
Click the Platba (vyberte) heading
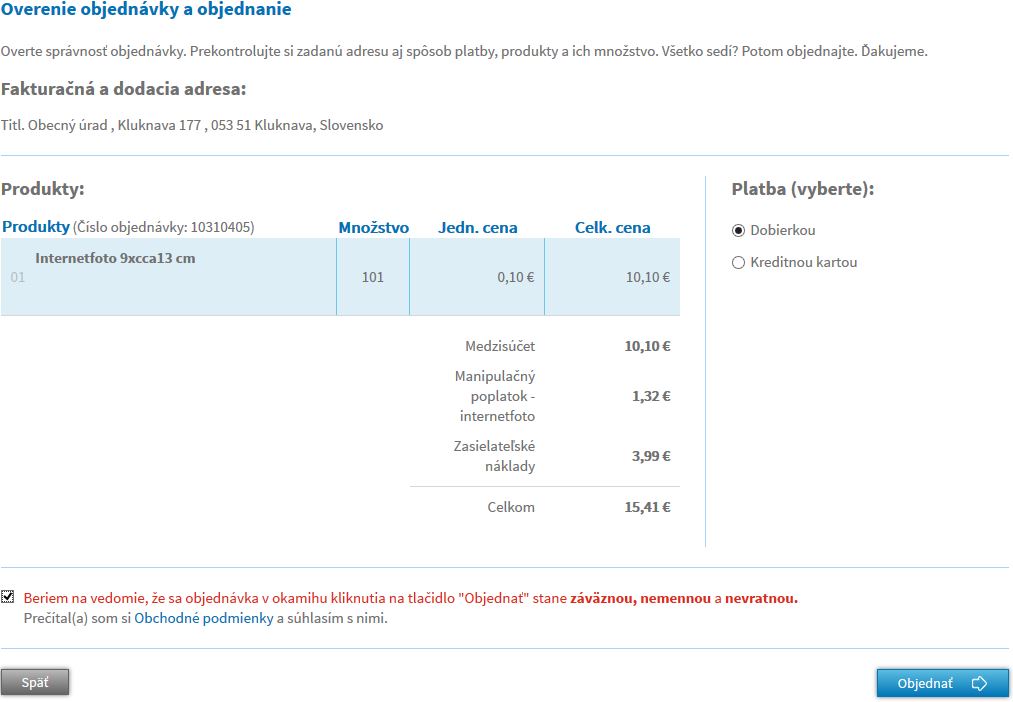802,189
